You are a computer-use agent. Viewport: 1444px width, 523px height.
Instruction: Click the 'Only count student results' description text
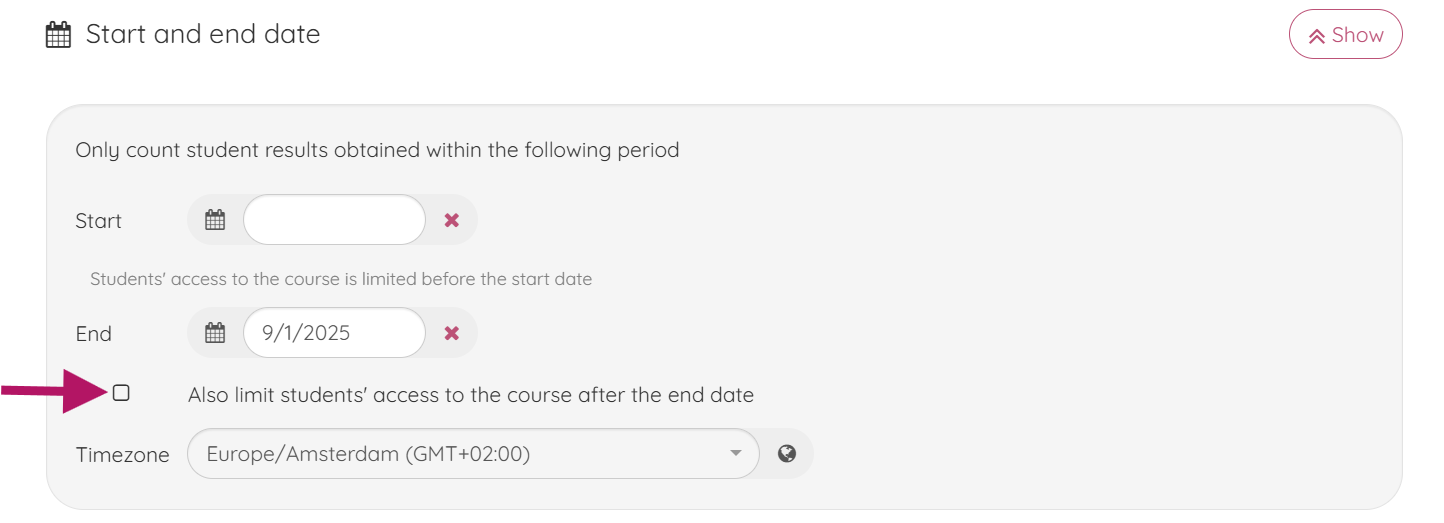377,150
